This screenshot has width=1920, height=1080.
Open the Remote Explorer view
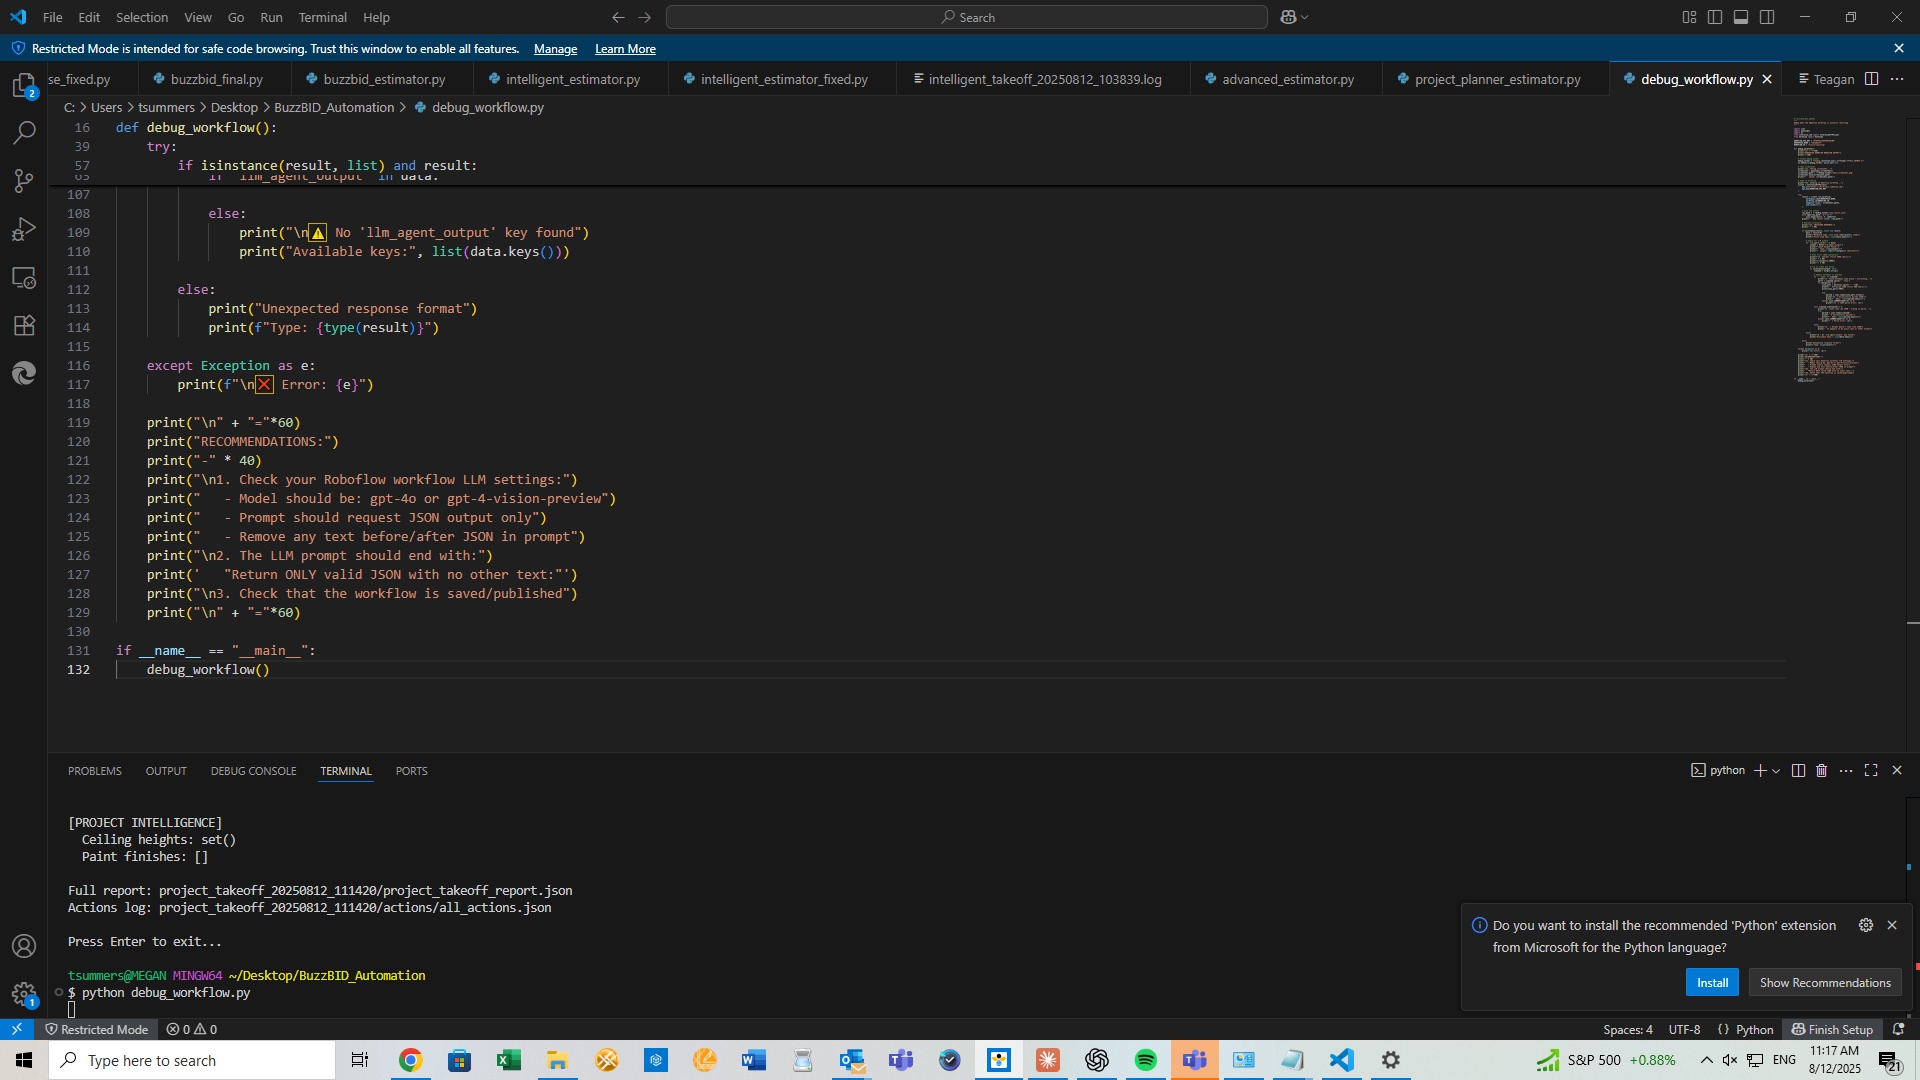(24, 277)
